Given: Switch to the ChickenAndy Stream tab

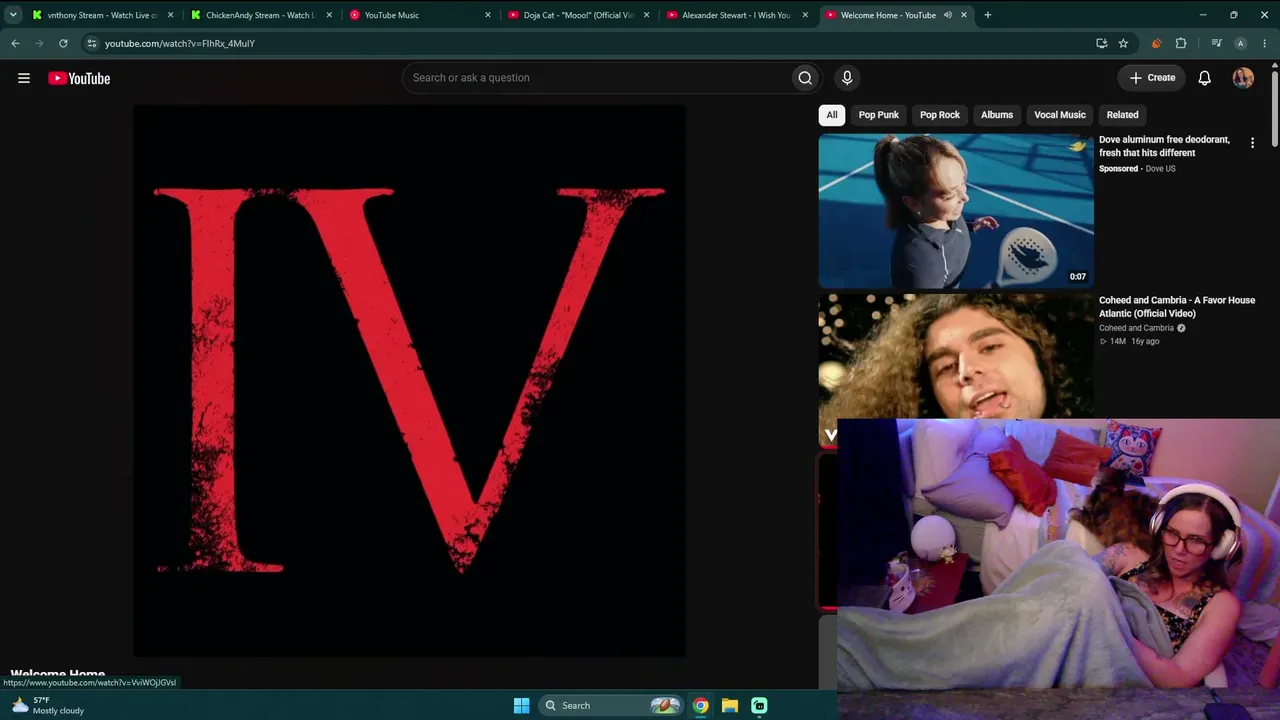Looking at the screenshot, I should 262,15.
